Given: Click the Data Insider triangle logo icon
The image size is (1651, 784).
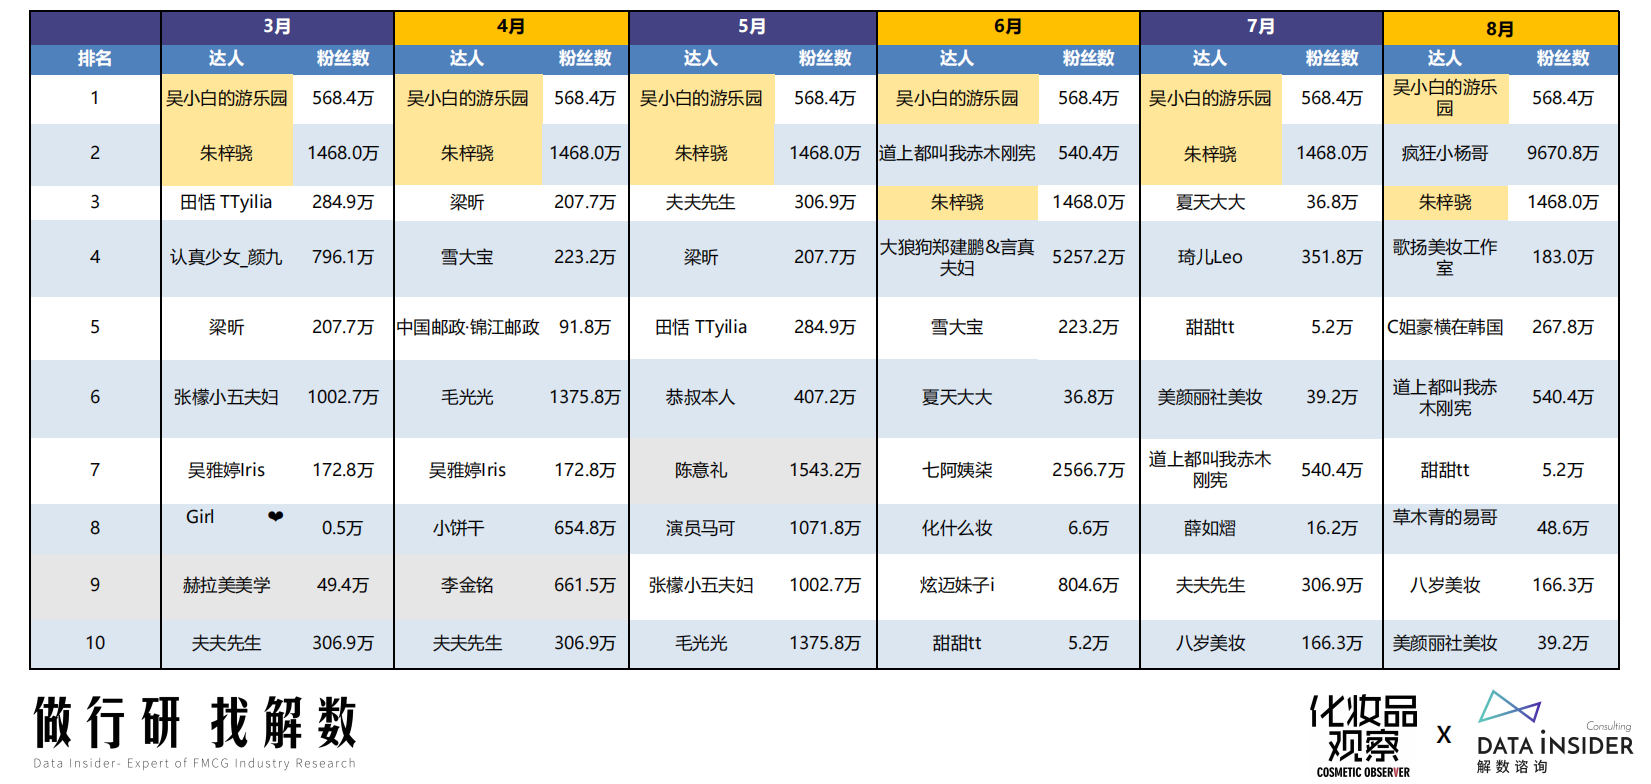Looking at the screenshot, I should (1508, 707).
